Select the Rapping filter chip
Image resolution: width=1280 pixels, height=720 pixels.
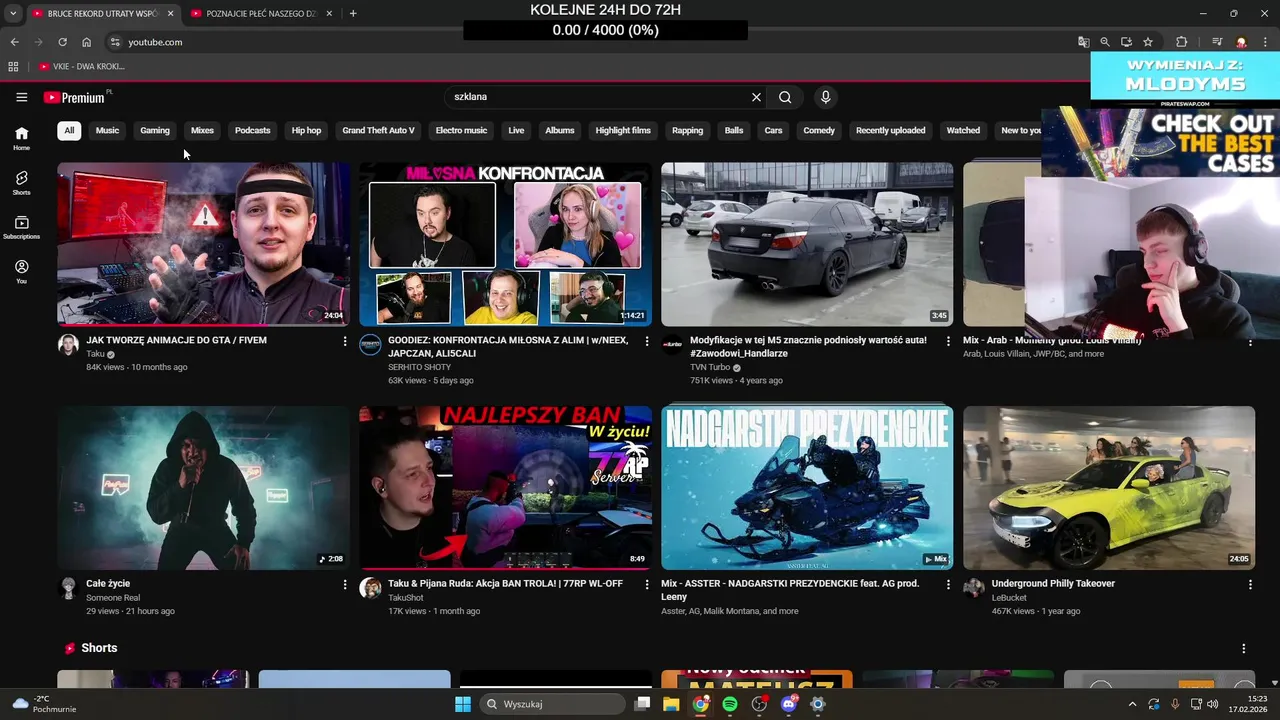pyautogui.click(x=687, y=130)
